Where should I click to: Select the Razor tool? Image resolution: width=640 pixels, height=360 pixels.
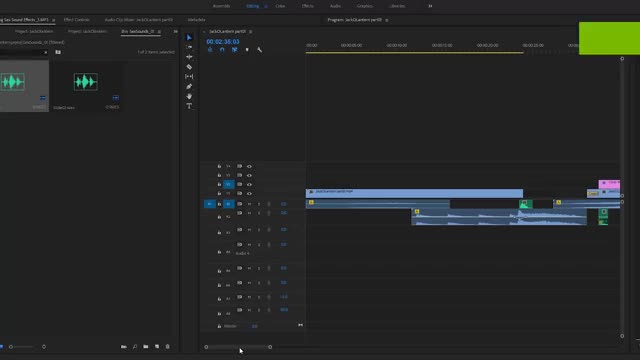click(x=189, y=67)
